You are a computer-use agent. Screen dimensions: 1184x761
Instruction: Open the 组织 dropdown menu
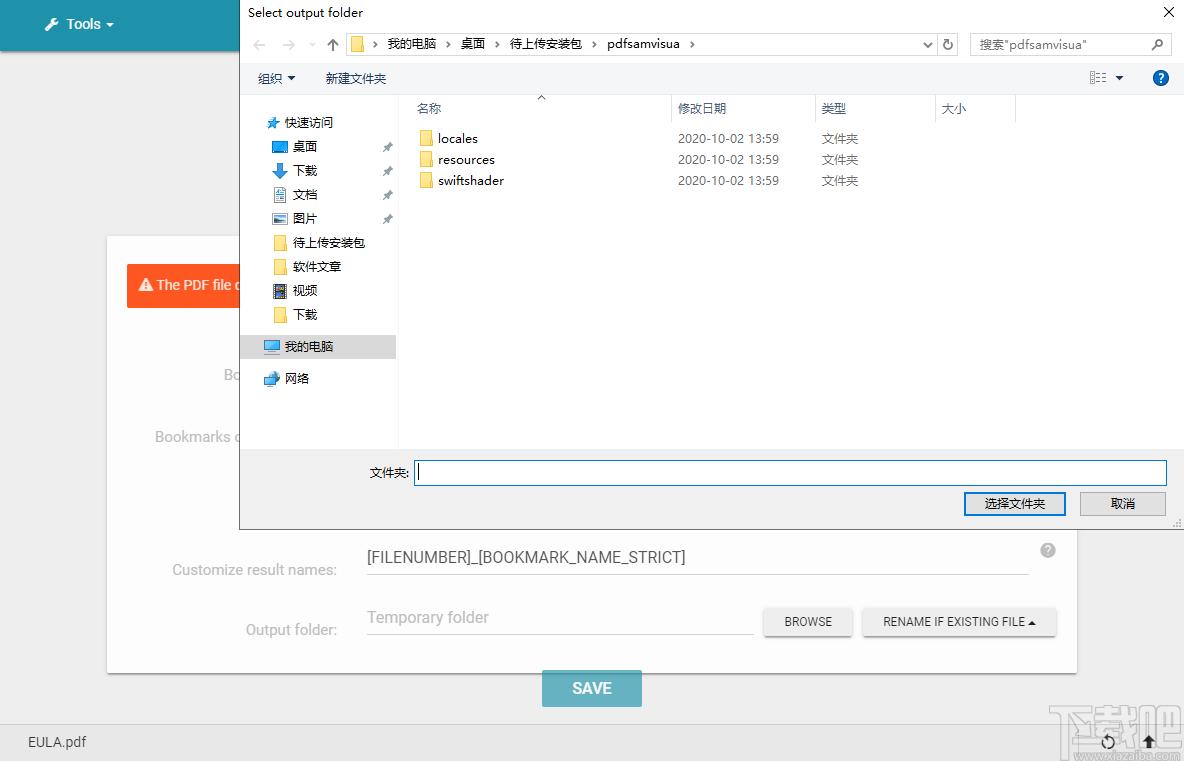click(x=276, y=79)
